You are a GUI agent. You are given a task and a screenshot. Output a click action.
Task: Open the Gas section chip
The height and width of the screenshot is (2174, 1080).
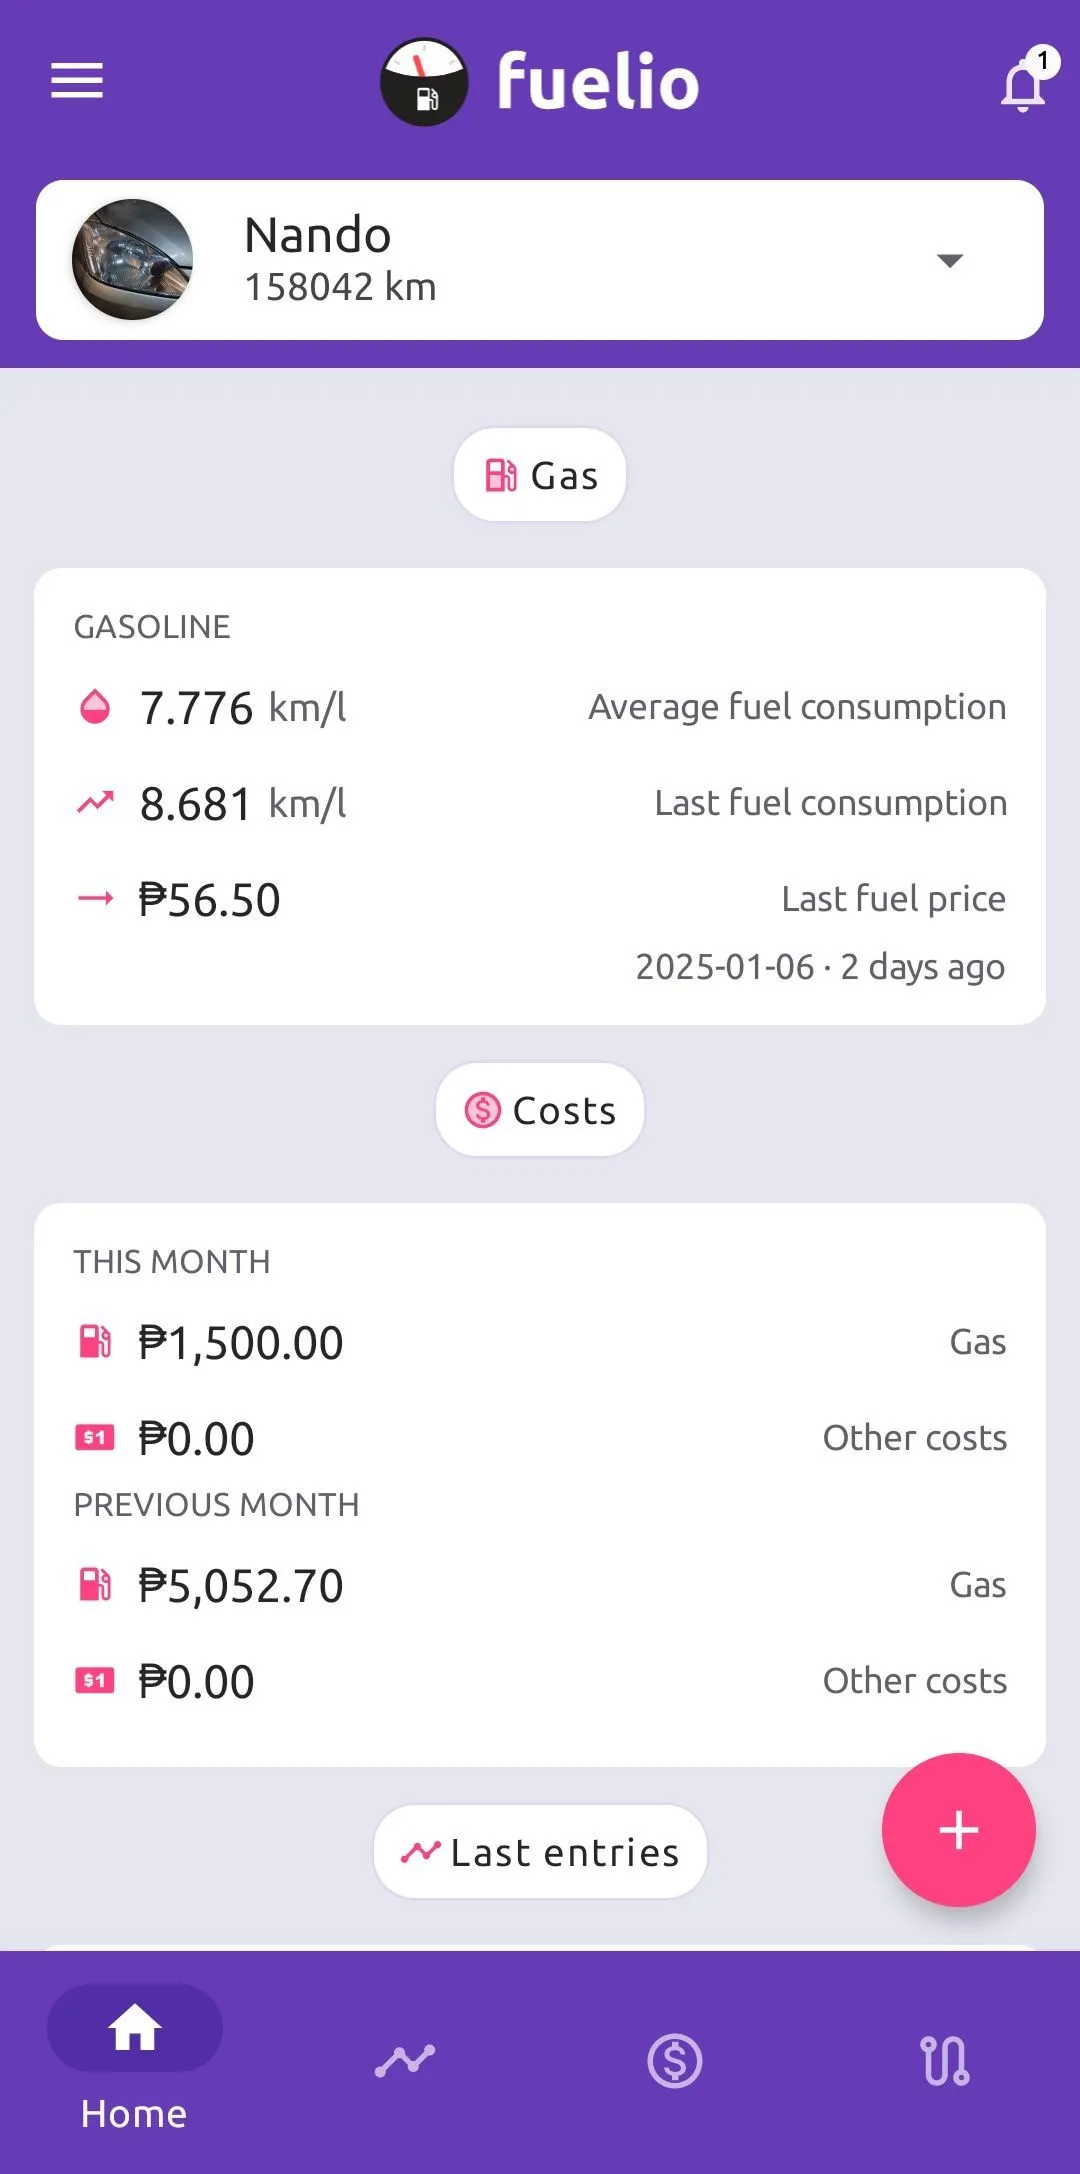540,475
